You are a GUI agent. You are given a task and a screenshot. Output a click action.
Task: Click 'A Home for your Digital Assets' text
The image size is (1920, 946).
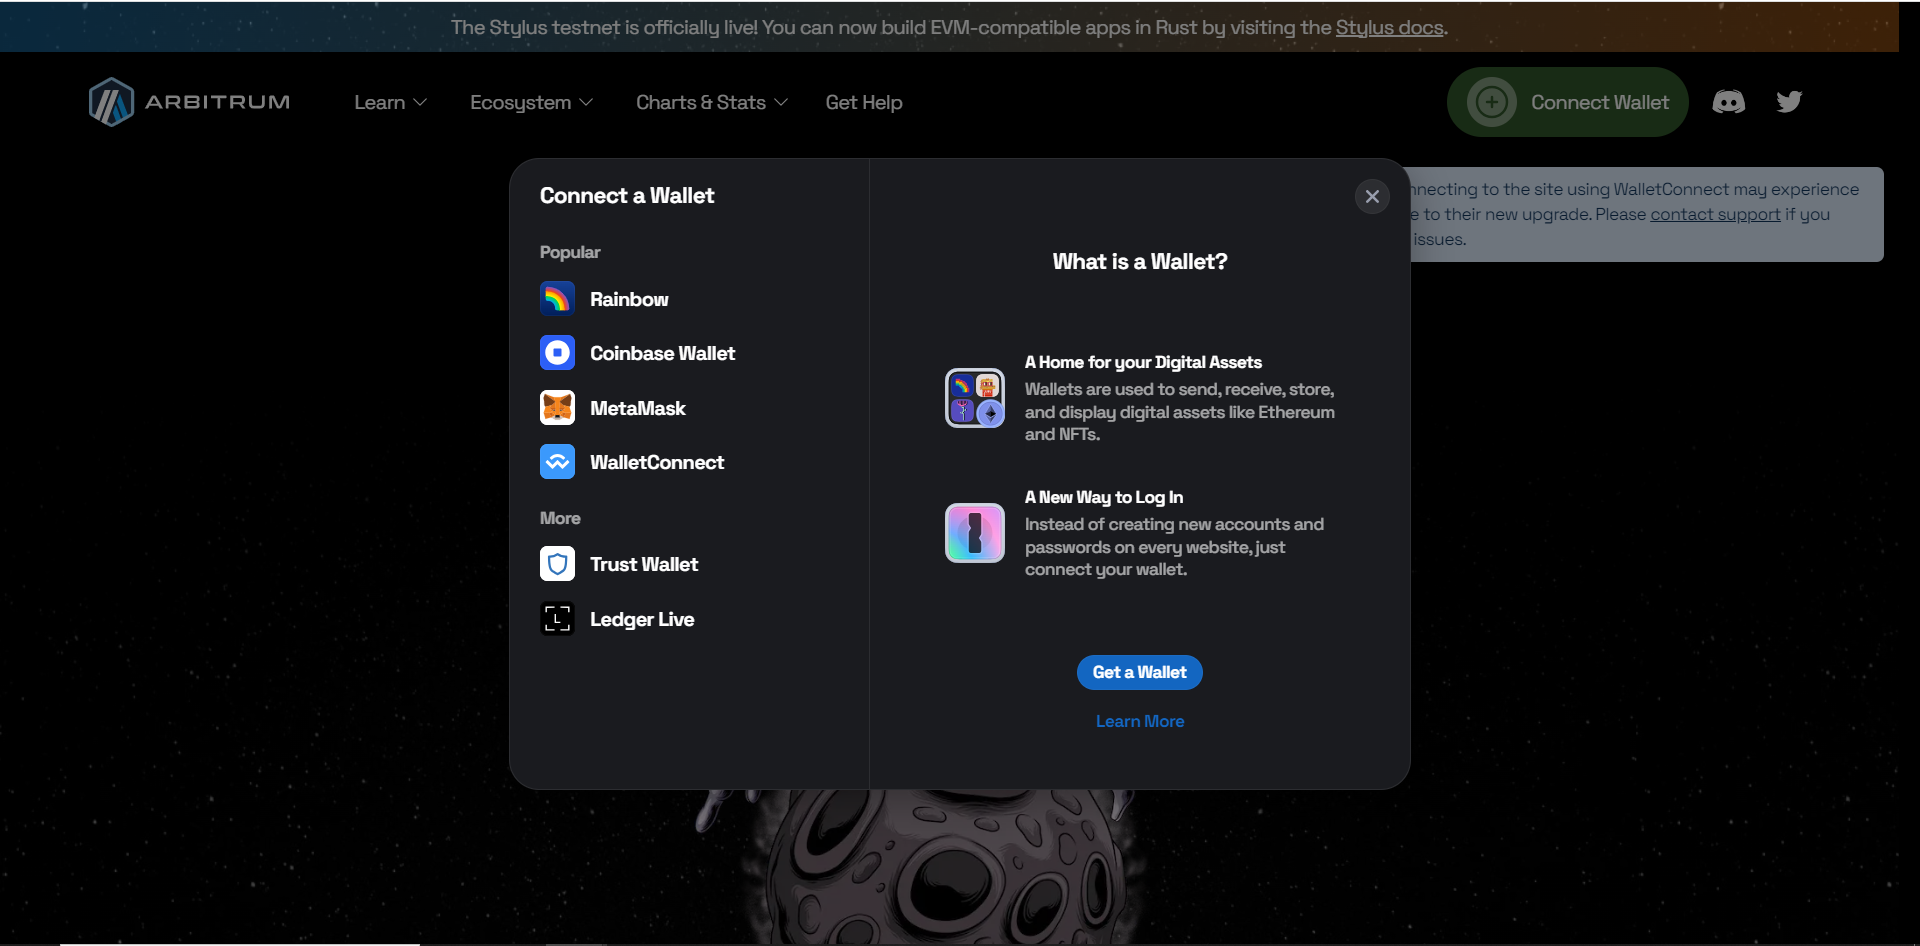tap(1143, 362)
